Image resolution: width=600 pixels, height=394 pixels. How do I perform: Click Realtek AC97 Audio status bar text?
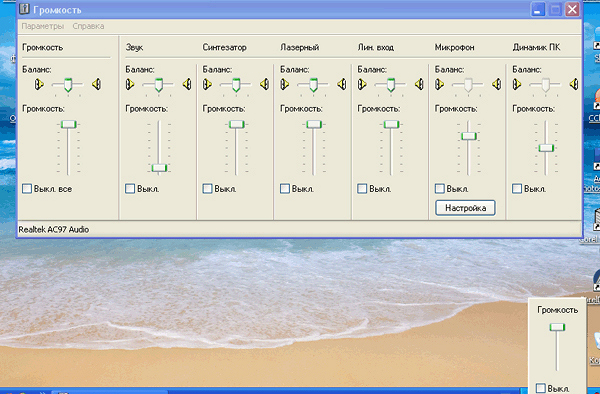pos(54,230)
